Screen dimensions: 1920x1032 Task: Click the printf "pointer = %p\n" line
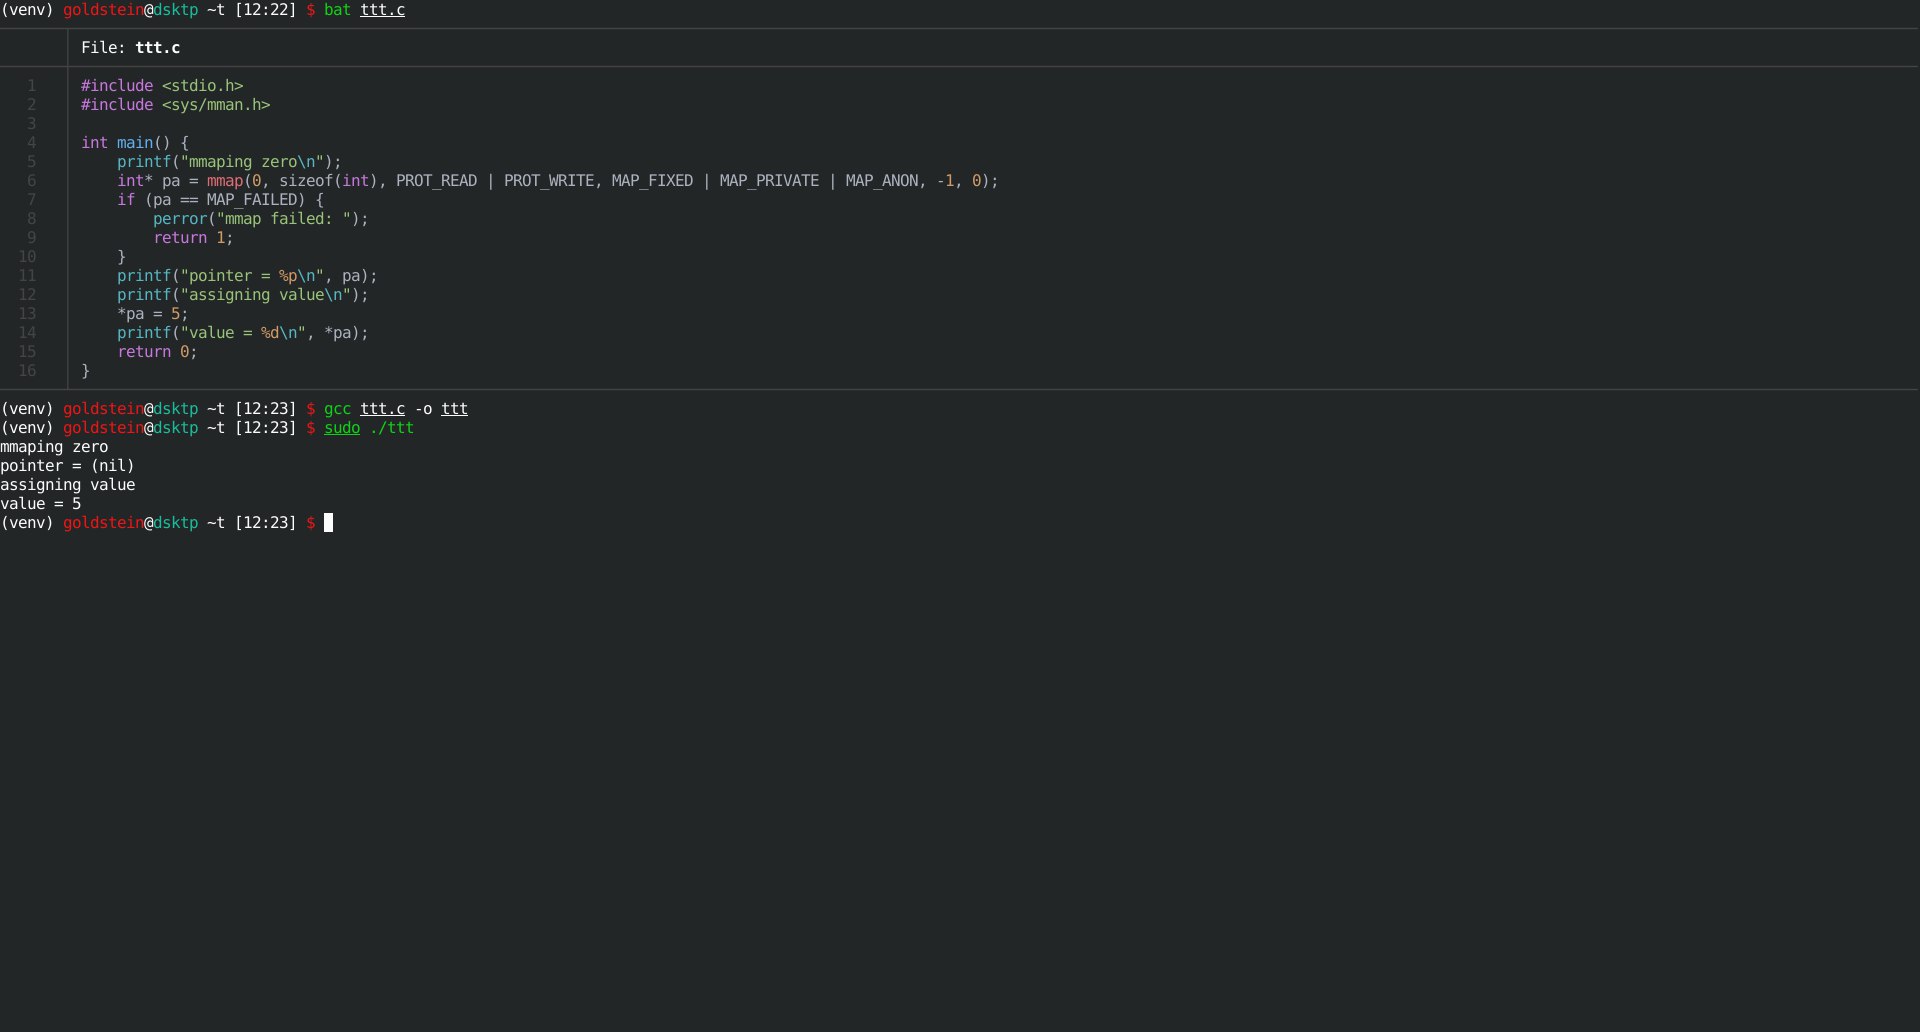[247, 276]
